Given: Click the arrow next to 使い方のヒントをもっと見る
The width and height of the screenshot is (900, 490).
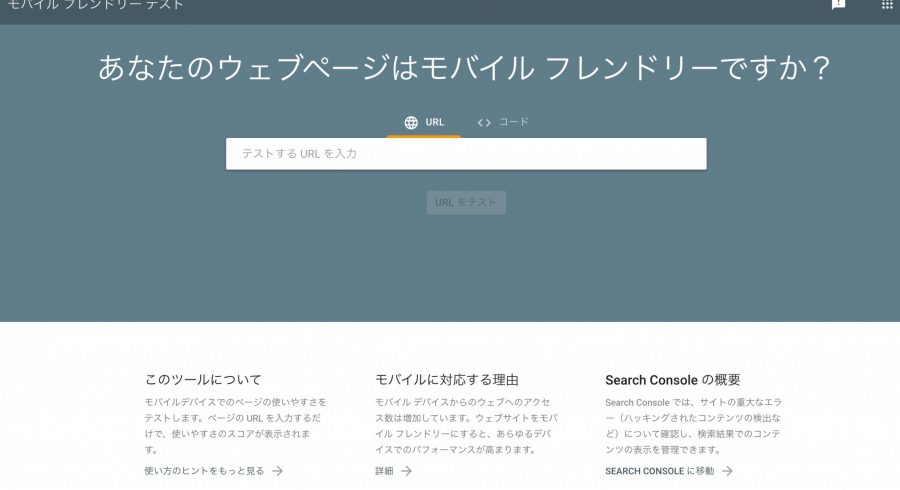Looking at the screenshot, I should point(278,471).
